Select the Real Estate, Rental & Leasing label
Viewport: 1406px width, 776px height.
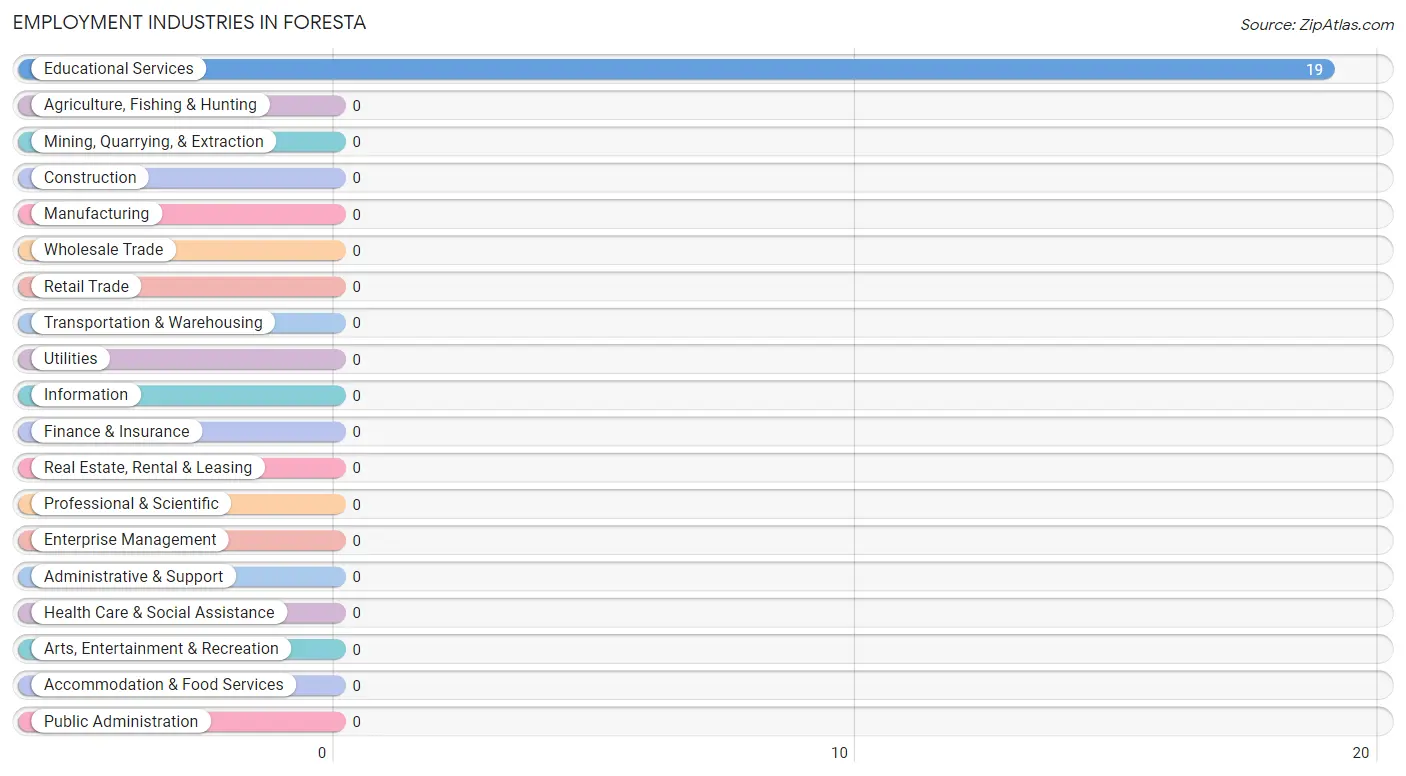(148, 468)
